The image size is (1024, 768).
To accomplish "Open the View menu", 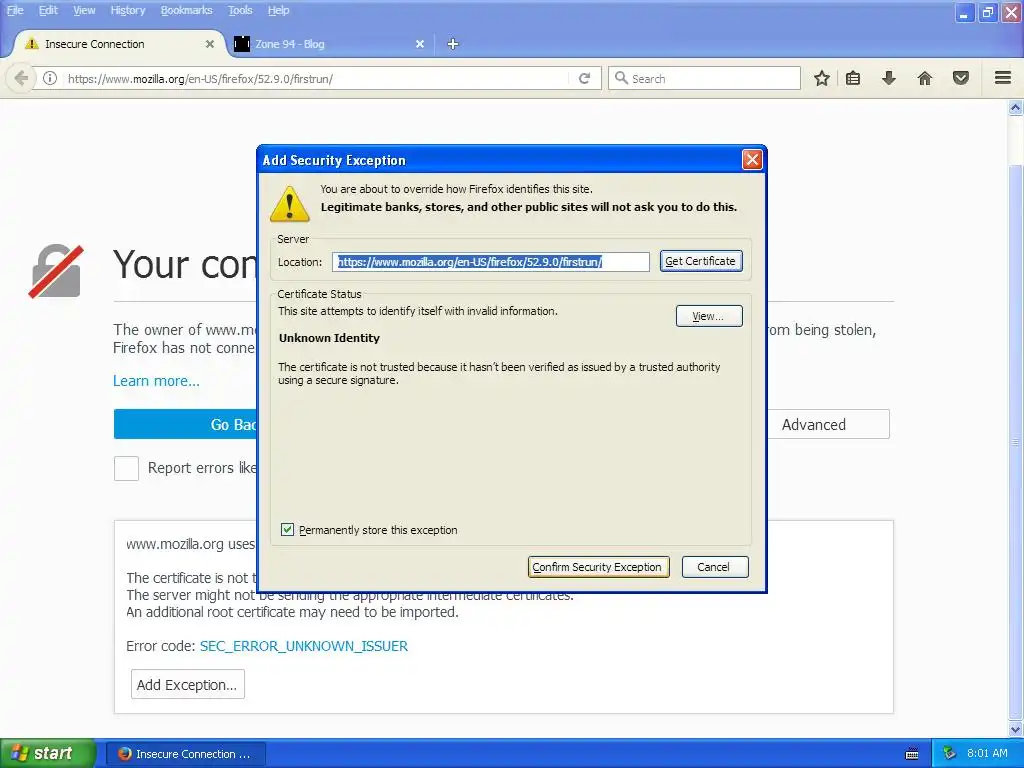I will coord(84,10).
